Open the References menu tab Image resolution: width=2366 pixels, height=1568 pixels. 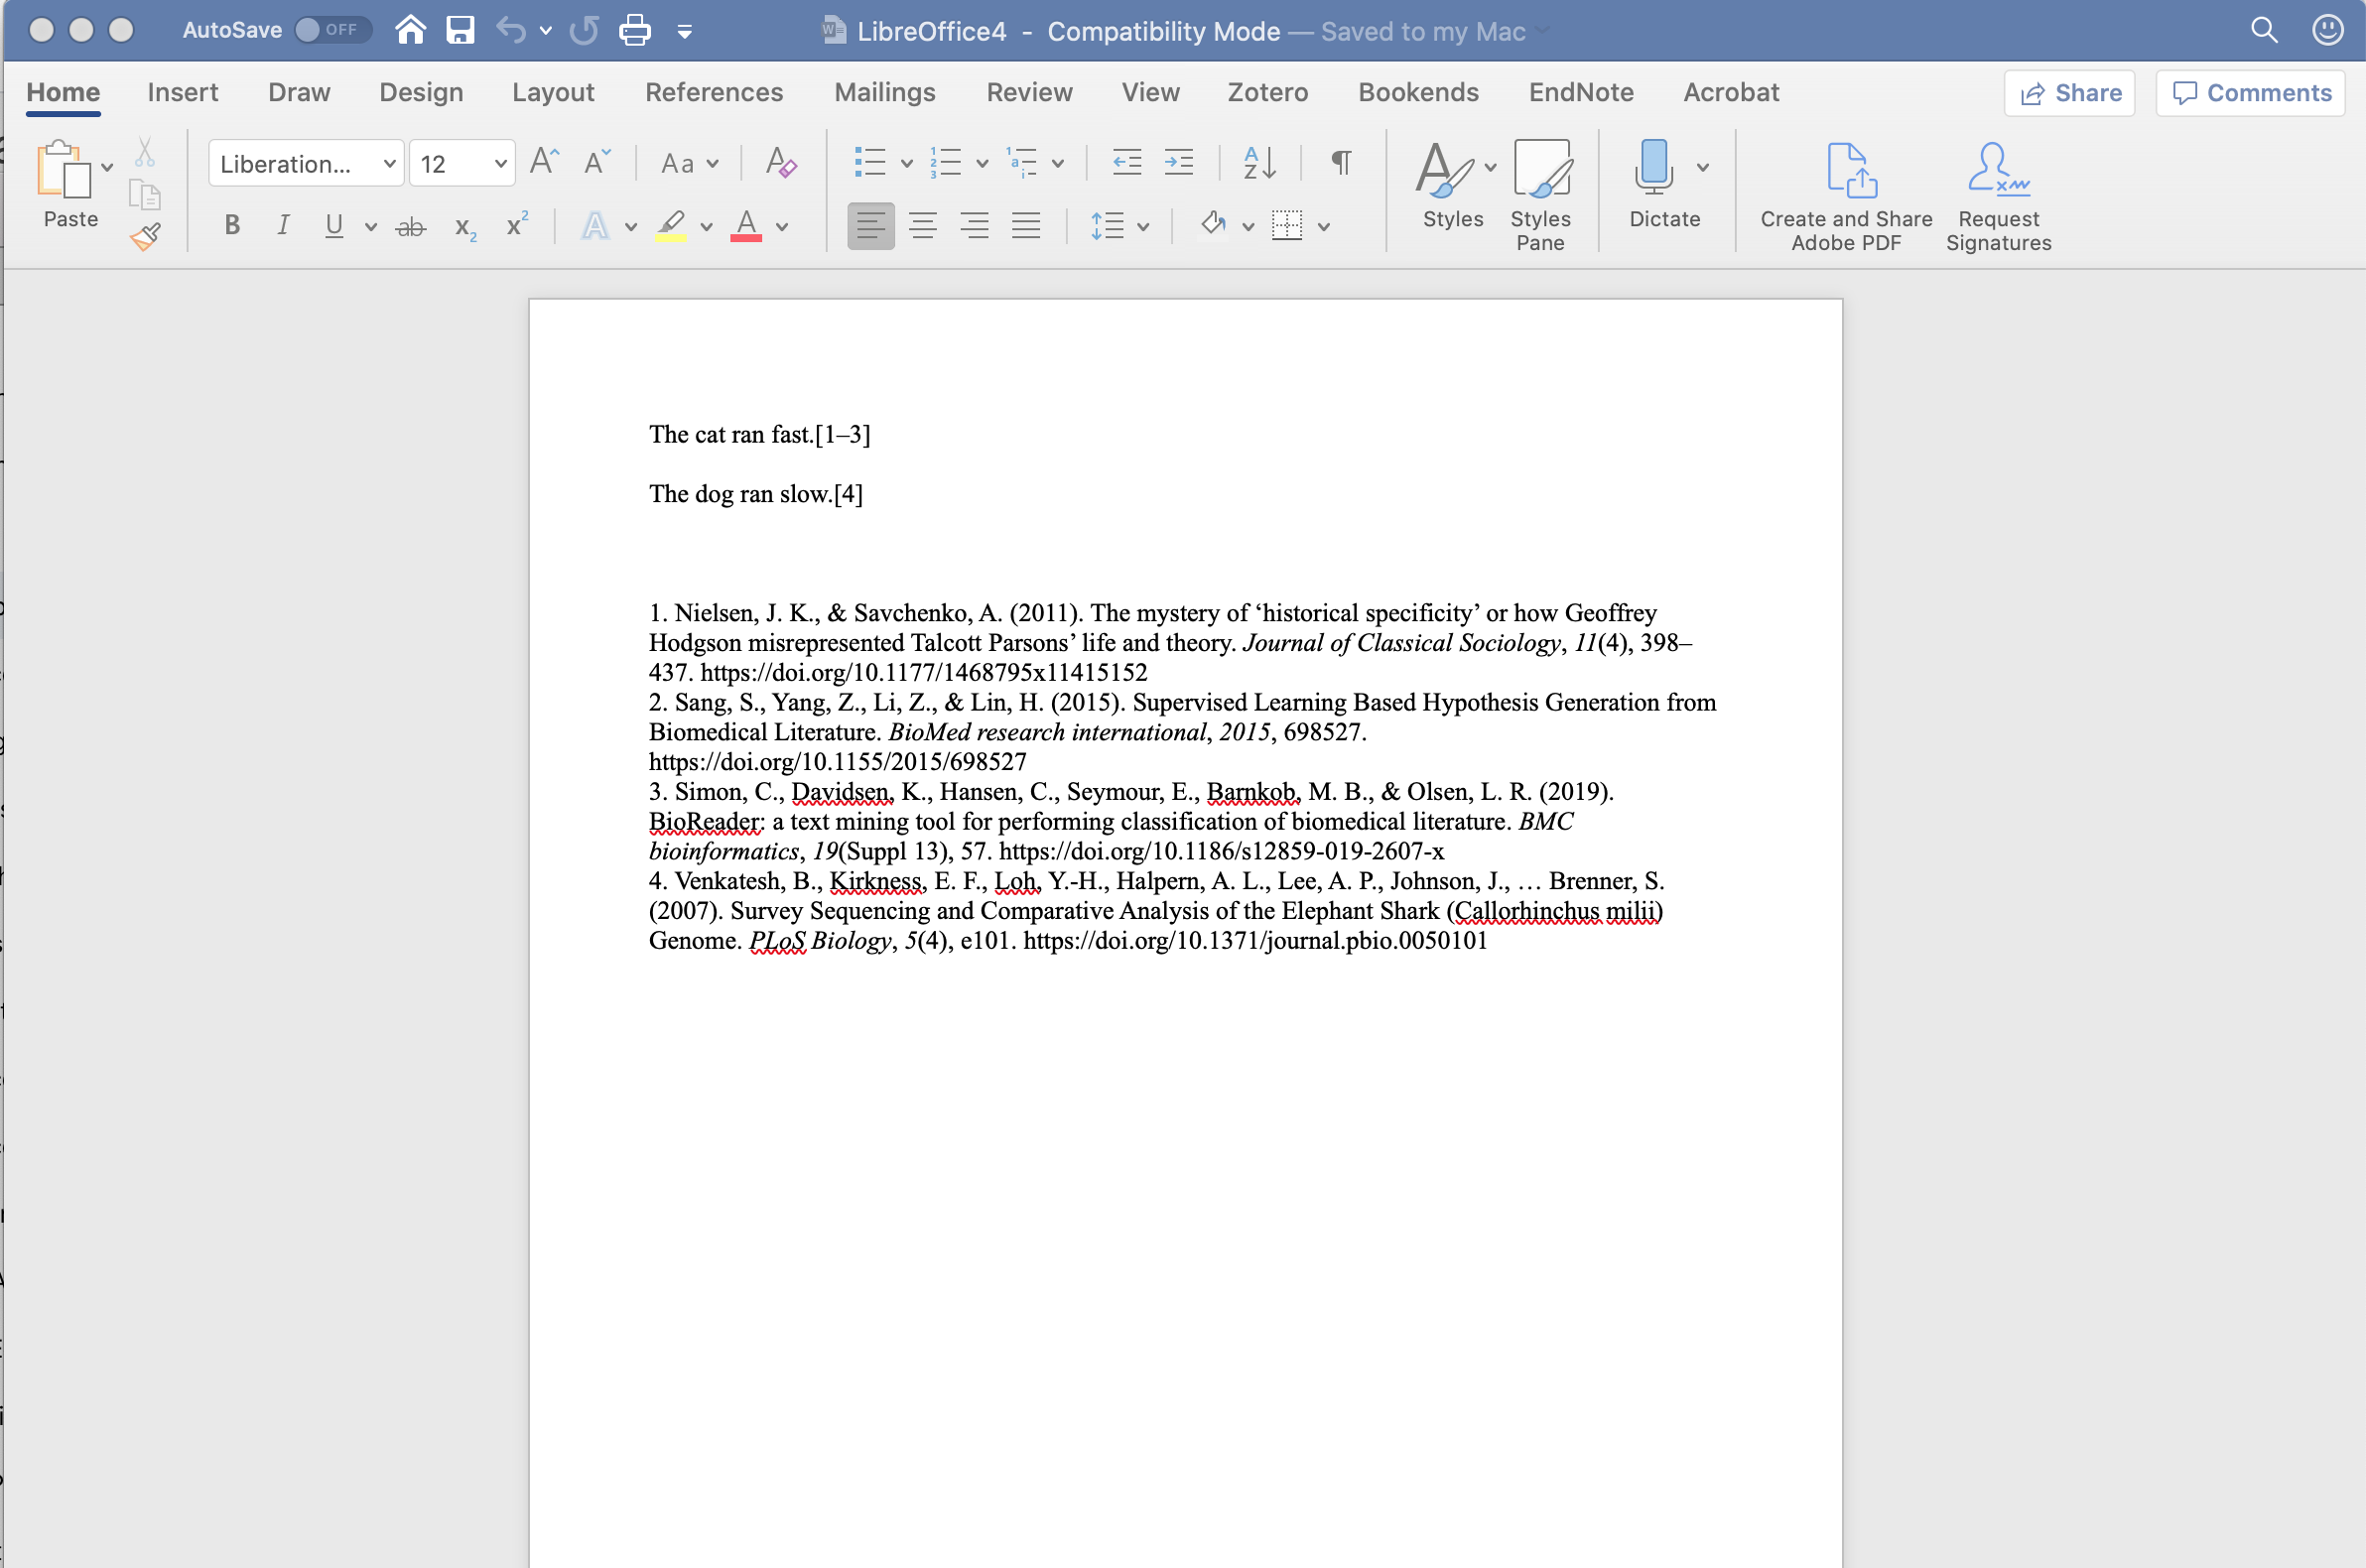(x=714, y=92)
